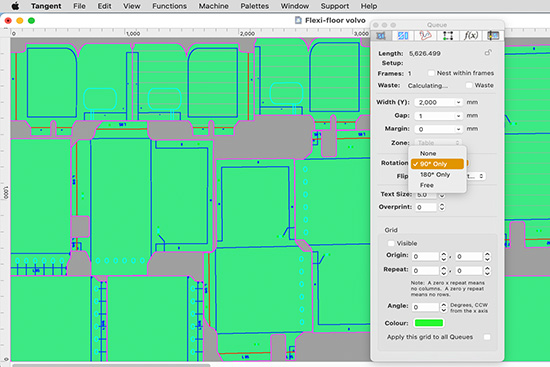Toggle the Grid Visible checkbox
Viewport: 550px width, 367px height.
(x=391, y=243)
